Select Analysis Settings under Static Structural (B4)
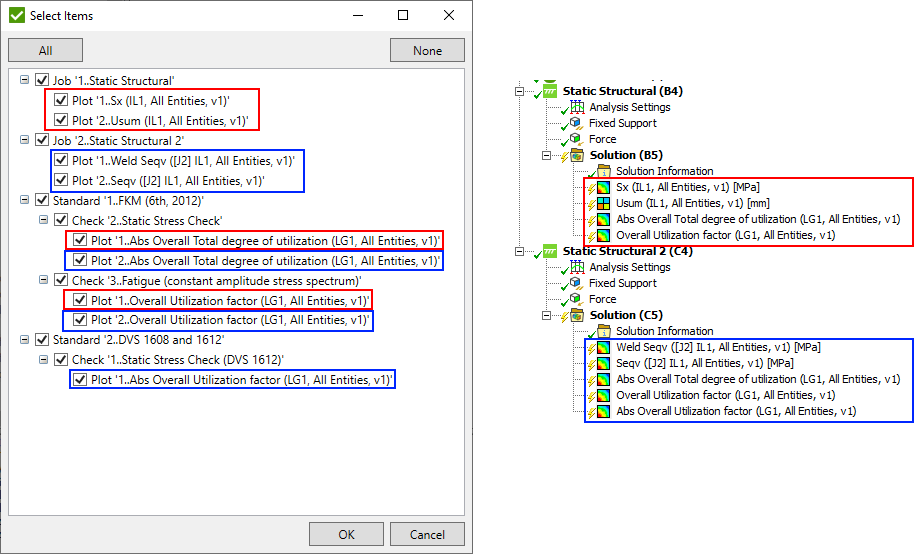Screen dimensions: 919x554 [x=629, y=107]
